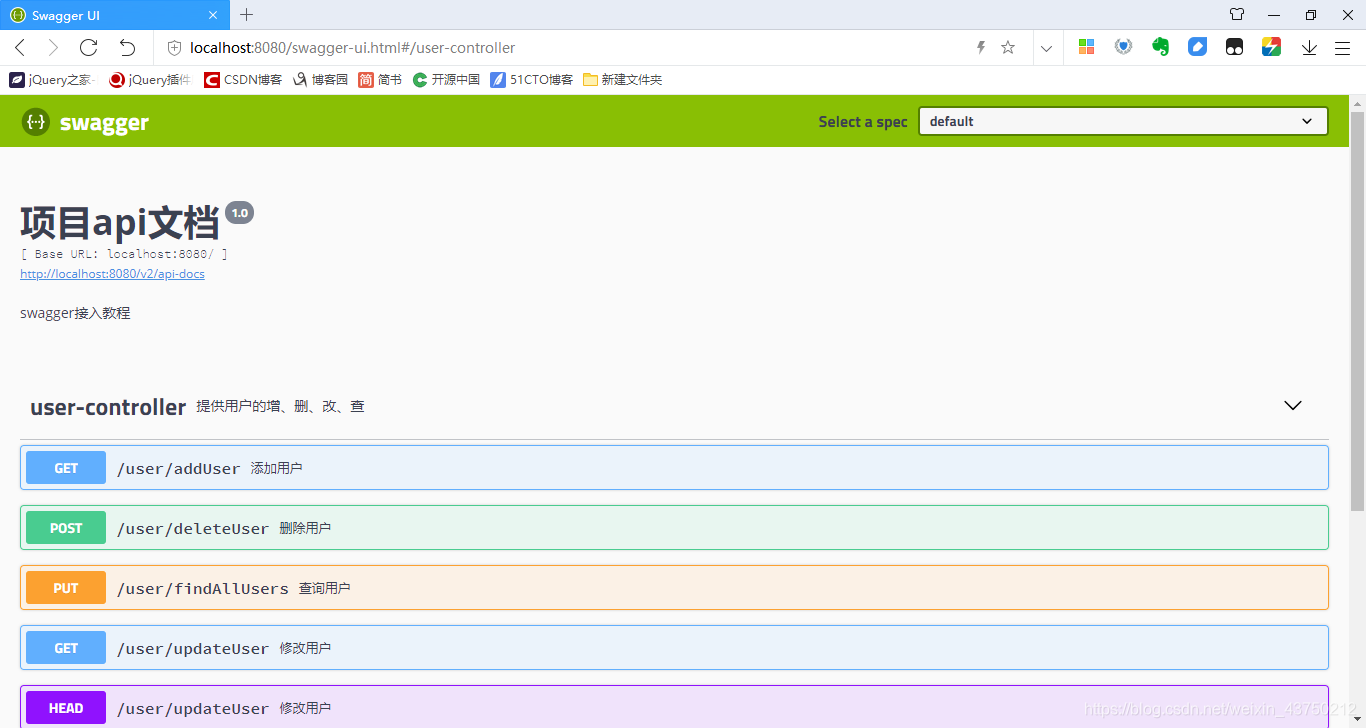Viewport: 1366px width, 728px height.
Task: Click the '提供用户的增、删、改、查' description
Action: click(280, 407)
